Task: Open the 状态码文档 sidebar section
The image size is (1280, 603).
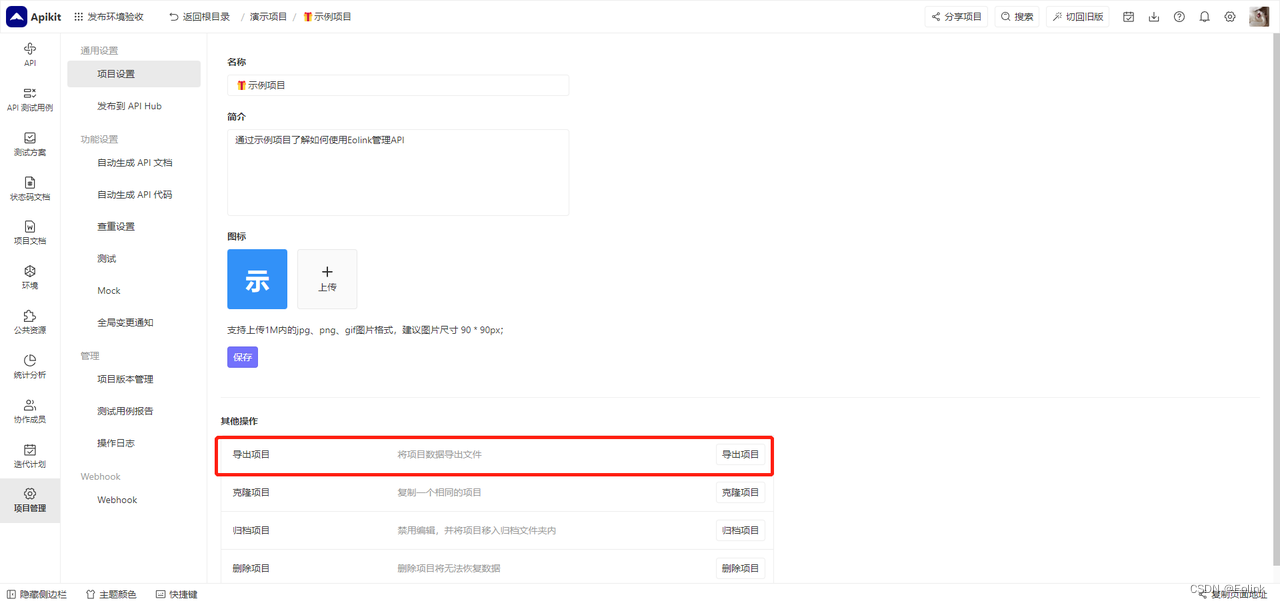Action: [30, 190]
